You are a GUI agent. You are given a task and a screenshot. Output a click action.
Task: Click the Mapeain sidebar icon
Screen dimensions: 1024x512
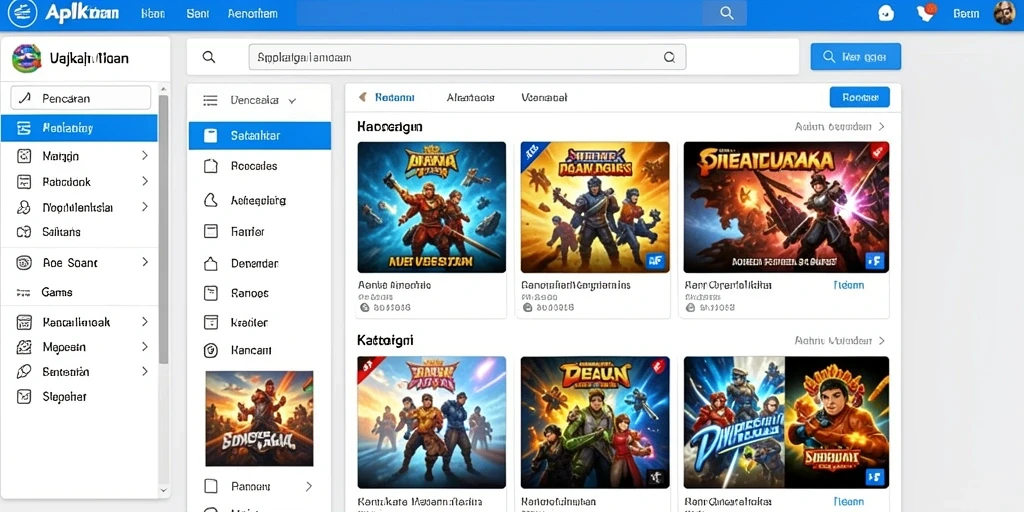(x=24, y=347)
